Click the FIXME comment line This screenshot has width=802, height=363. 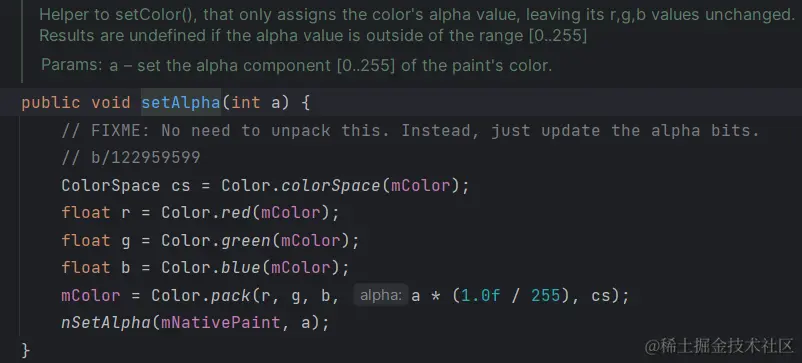coord(410,131)
